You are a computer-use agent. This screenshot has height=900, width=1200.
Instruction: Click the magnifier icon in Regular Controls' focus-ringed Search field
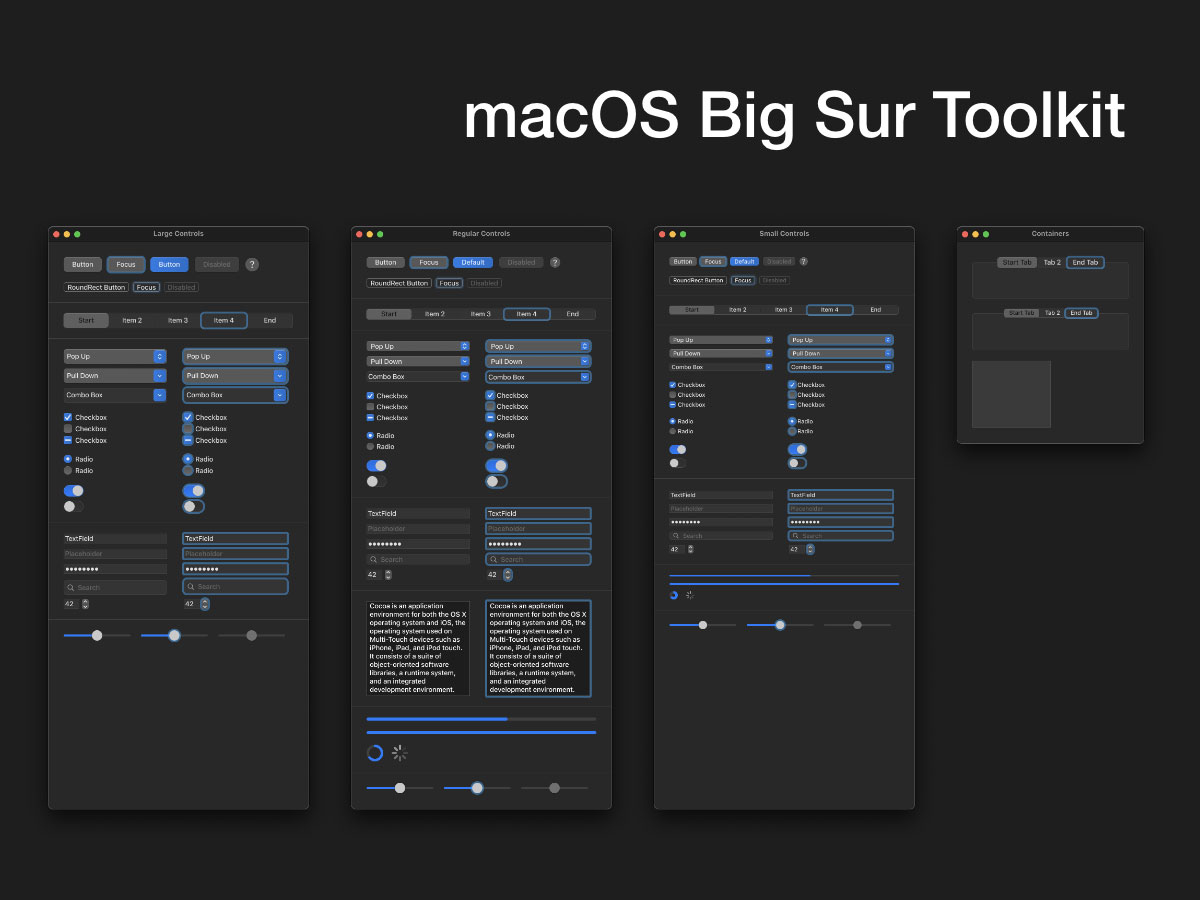tap(494, 559)
